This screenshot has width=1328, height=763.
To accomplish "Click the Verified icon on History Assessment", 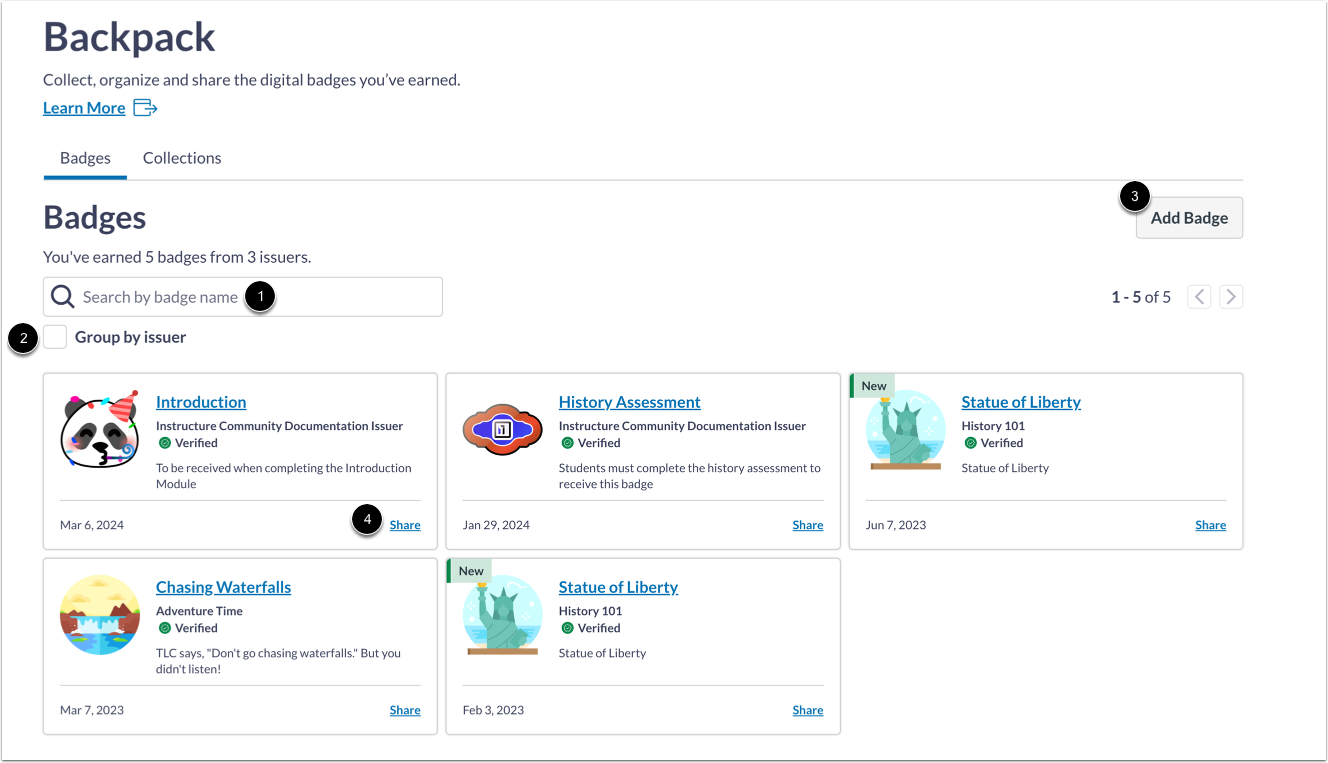I will pyautogui.click(x=567, y=443).
